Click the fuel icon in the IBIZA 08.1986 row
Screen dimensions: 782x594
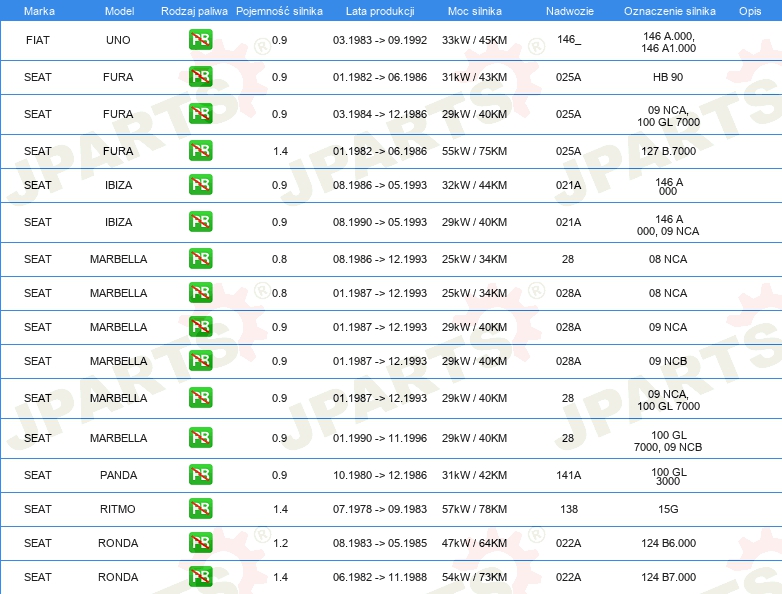click(x=200, y=185)
